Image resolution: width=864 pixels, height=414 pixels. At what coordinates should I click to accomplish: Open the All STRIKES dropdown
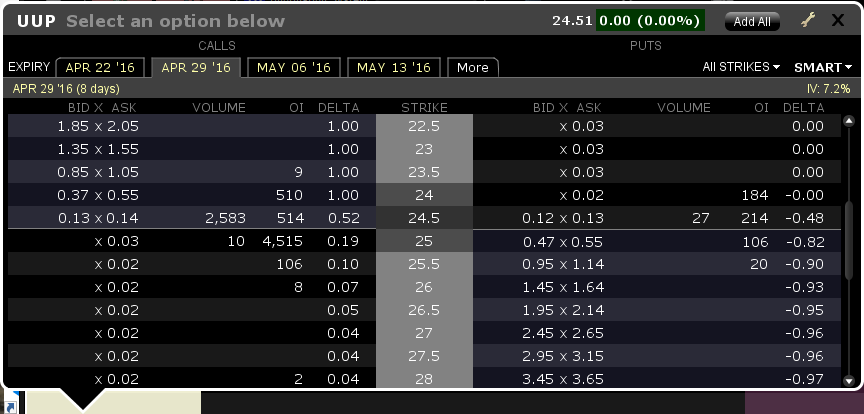[741, 67]
